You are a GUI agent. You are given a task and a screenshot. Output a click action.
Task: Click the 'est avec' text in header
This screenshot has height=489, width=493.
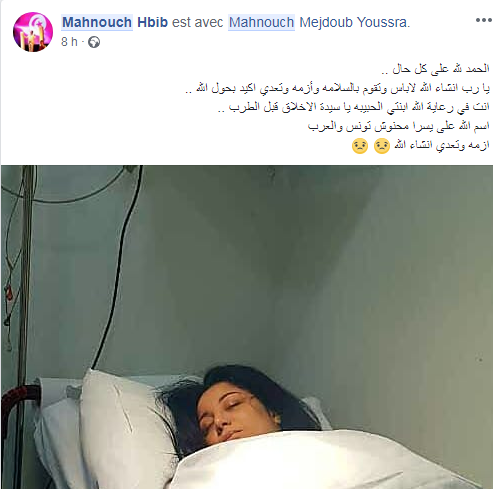[198, 22]
